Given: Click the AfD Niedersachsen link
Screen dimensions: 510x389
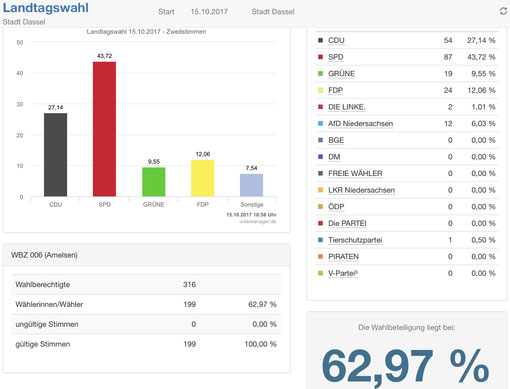Looking at the screenshot, I should pos(360,124).
